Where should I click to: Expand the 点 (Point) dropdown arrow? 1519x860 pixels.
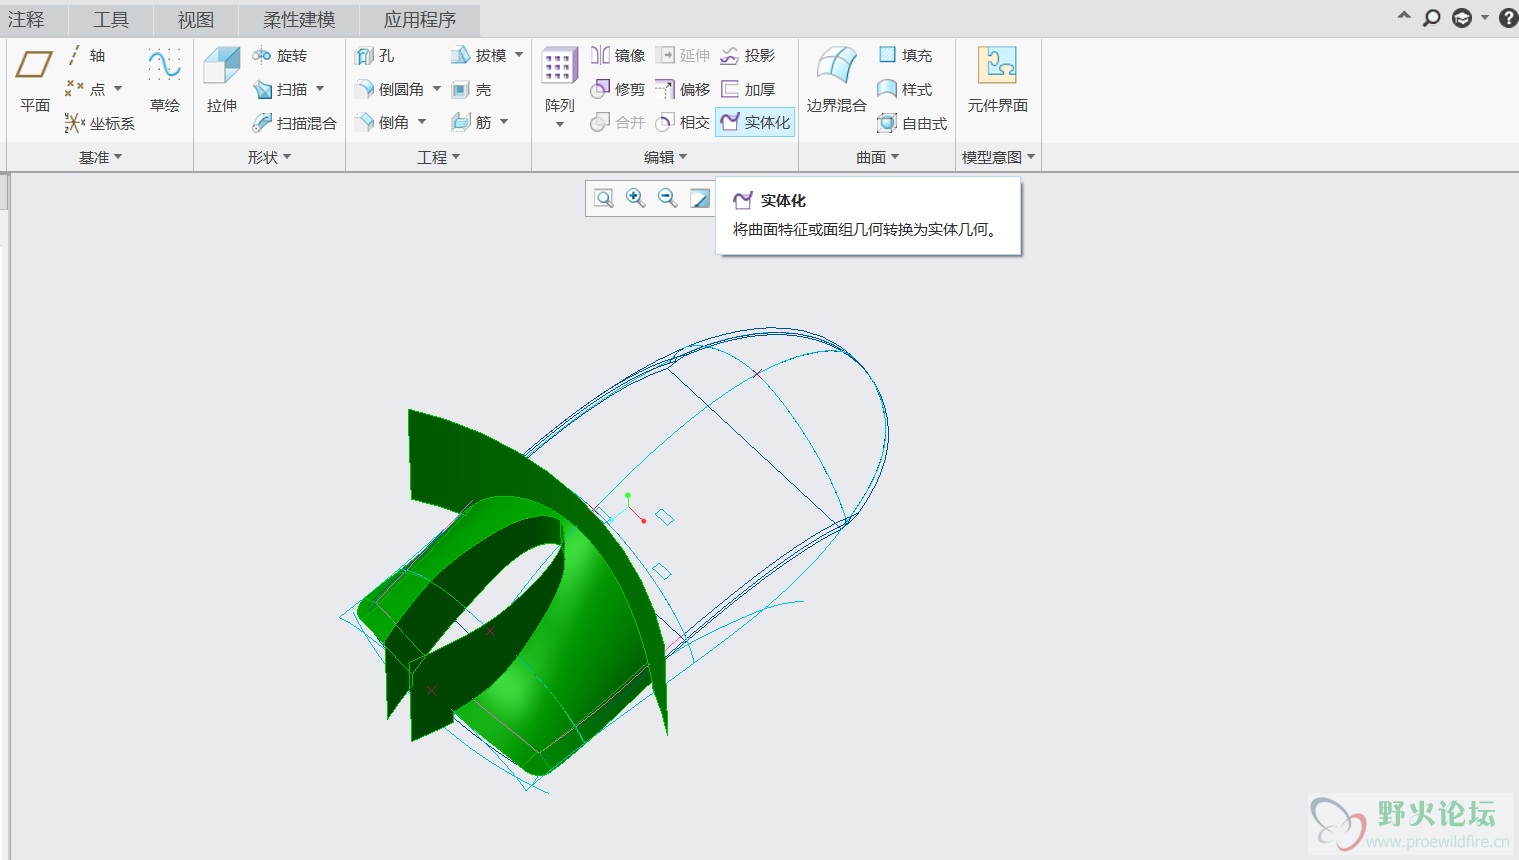point(118,89)
